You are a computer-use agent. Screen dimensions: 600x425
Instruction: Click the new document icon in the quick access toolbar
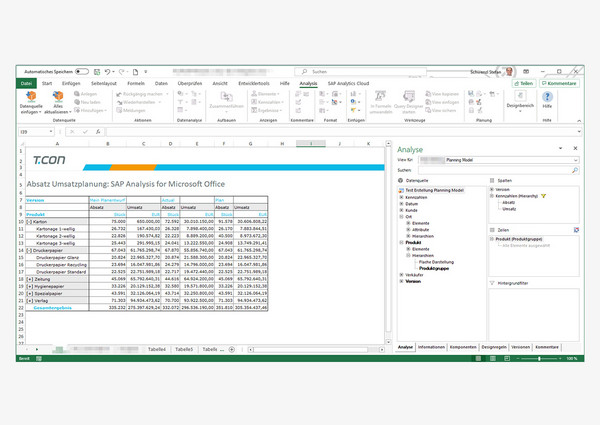point(135,72)
